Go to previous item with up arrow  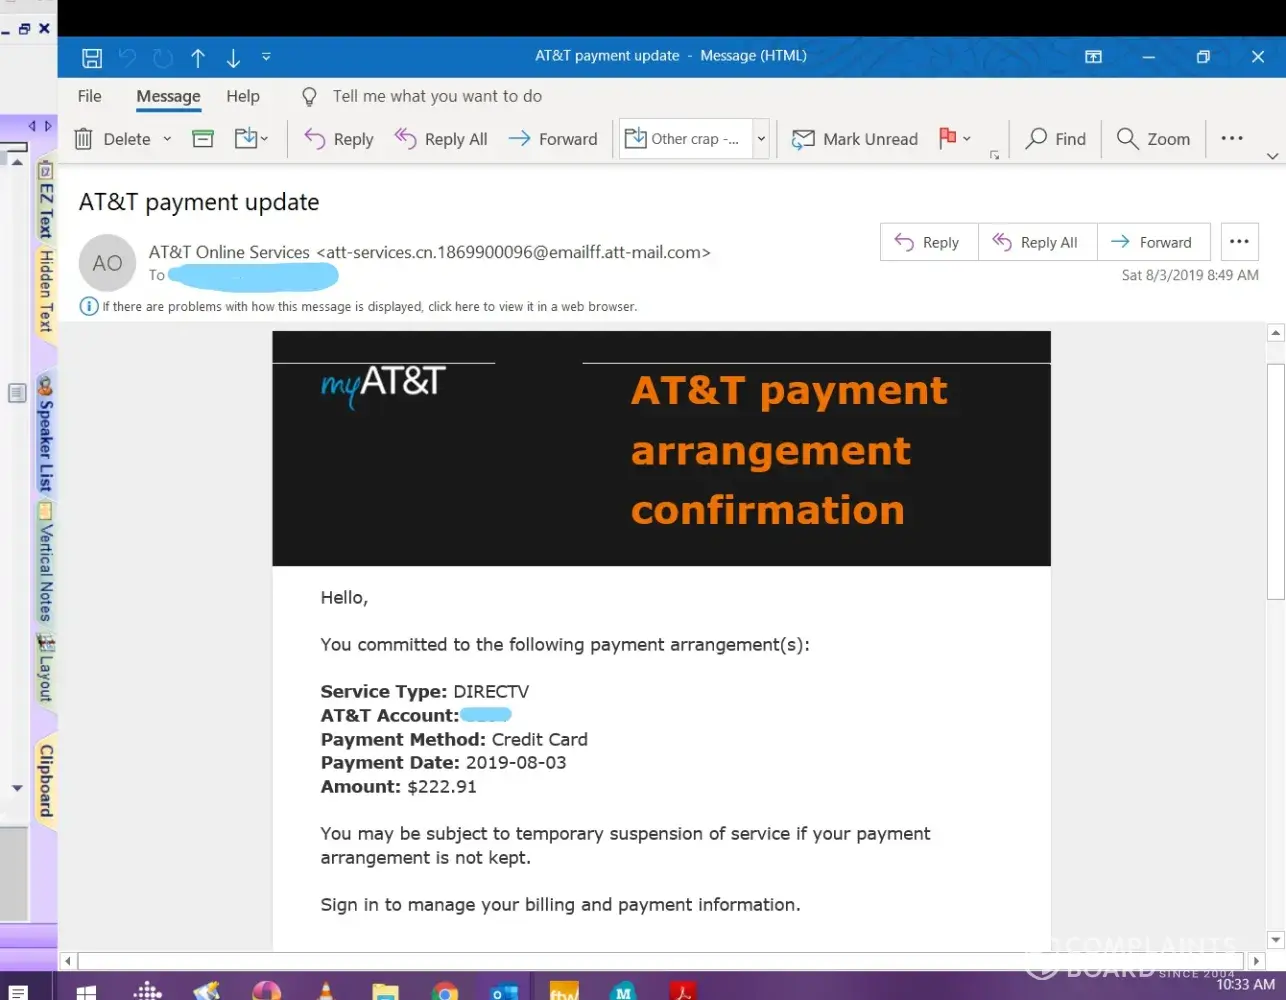click(x=198, y=58)
